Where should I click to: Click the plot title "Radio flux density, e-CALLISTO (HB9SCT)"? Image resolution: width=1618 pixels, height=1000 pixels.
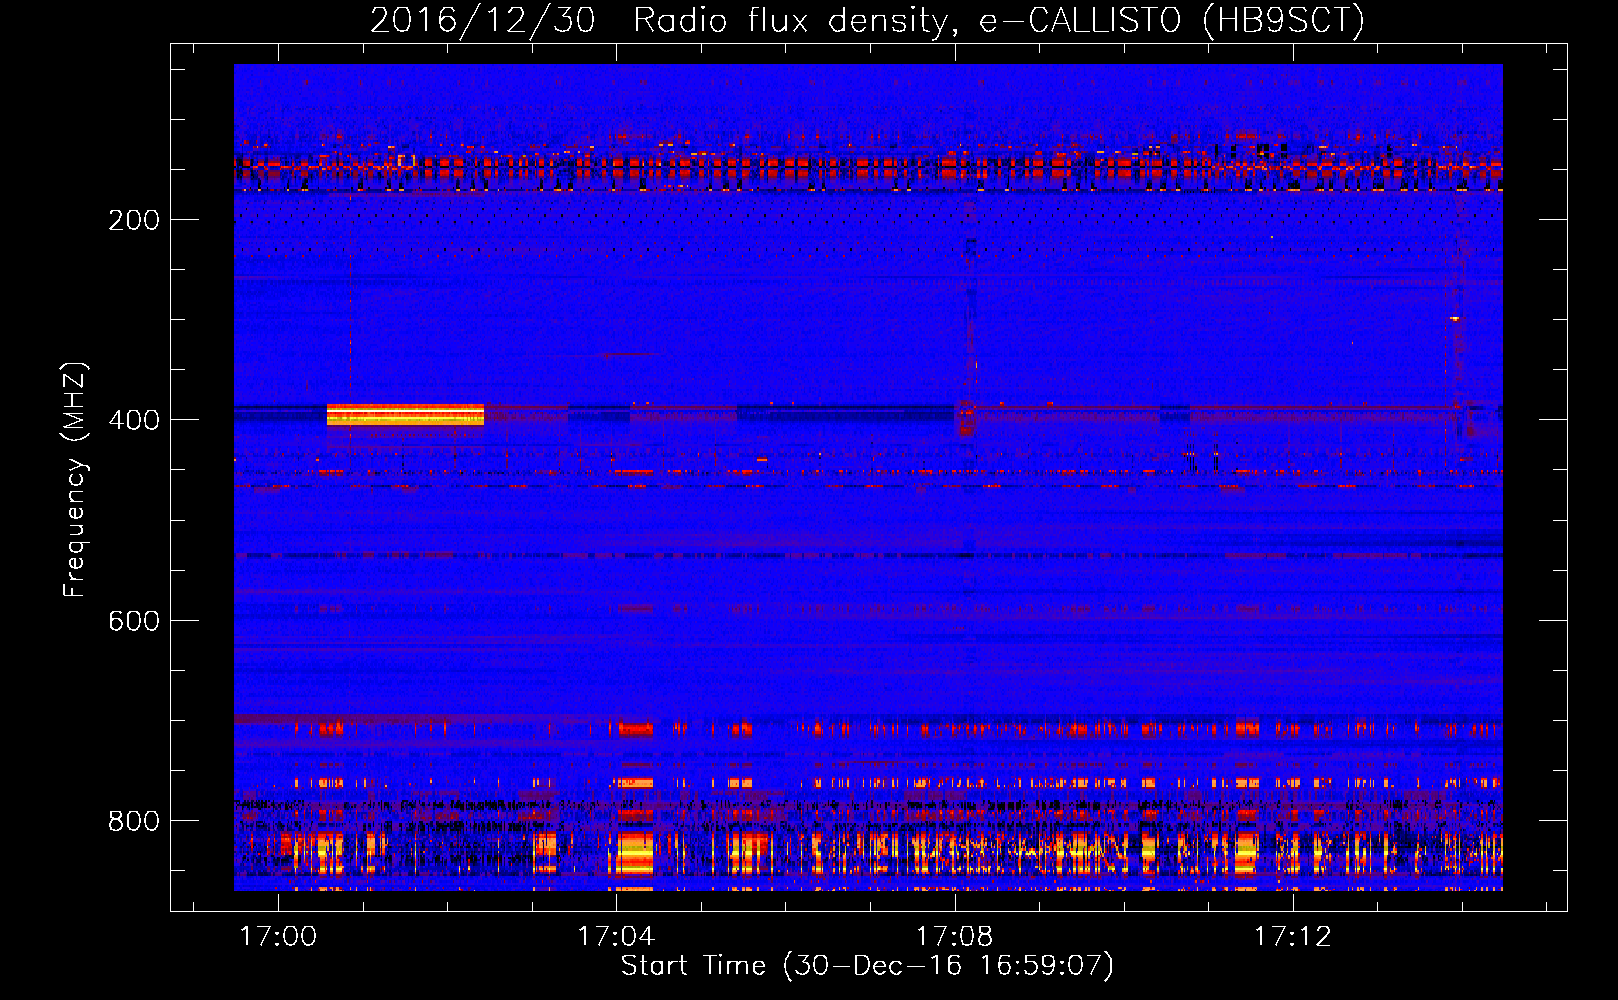(998, 20)
